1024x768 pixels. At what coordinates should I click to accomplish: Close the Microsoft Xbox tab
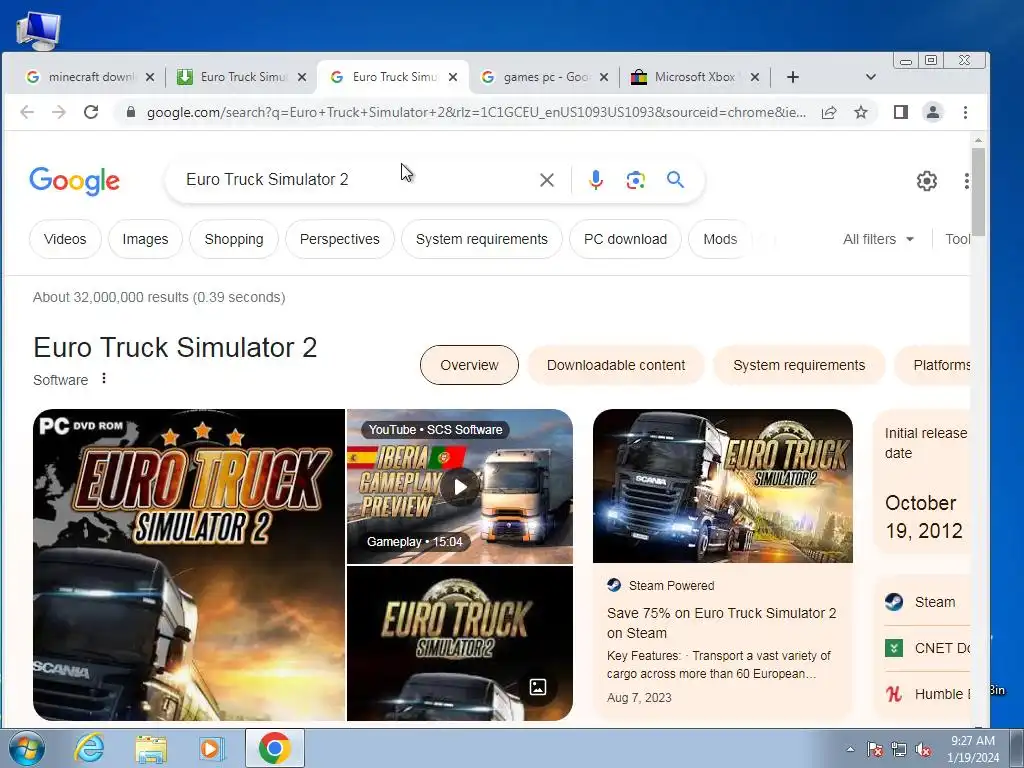(754, 77)
